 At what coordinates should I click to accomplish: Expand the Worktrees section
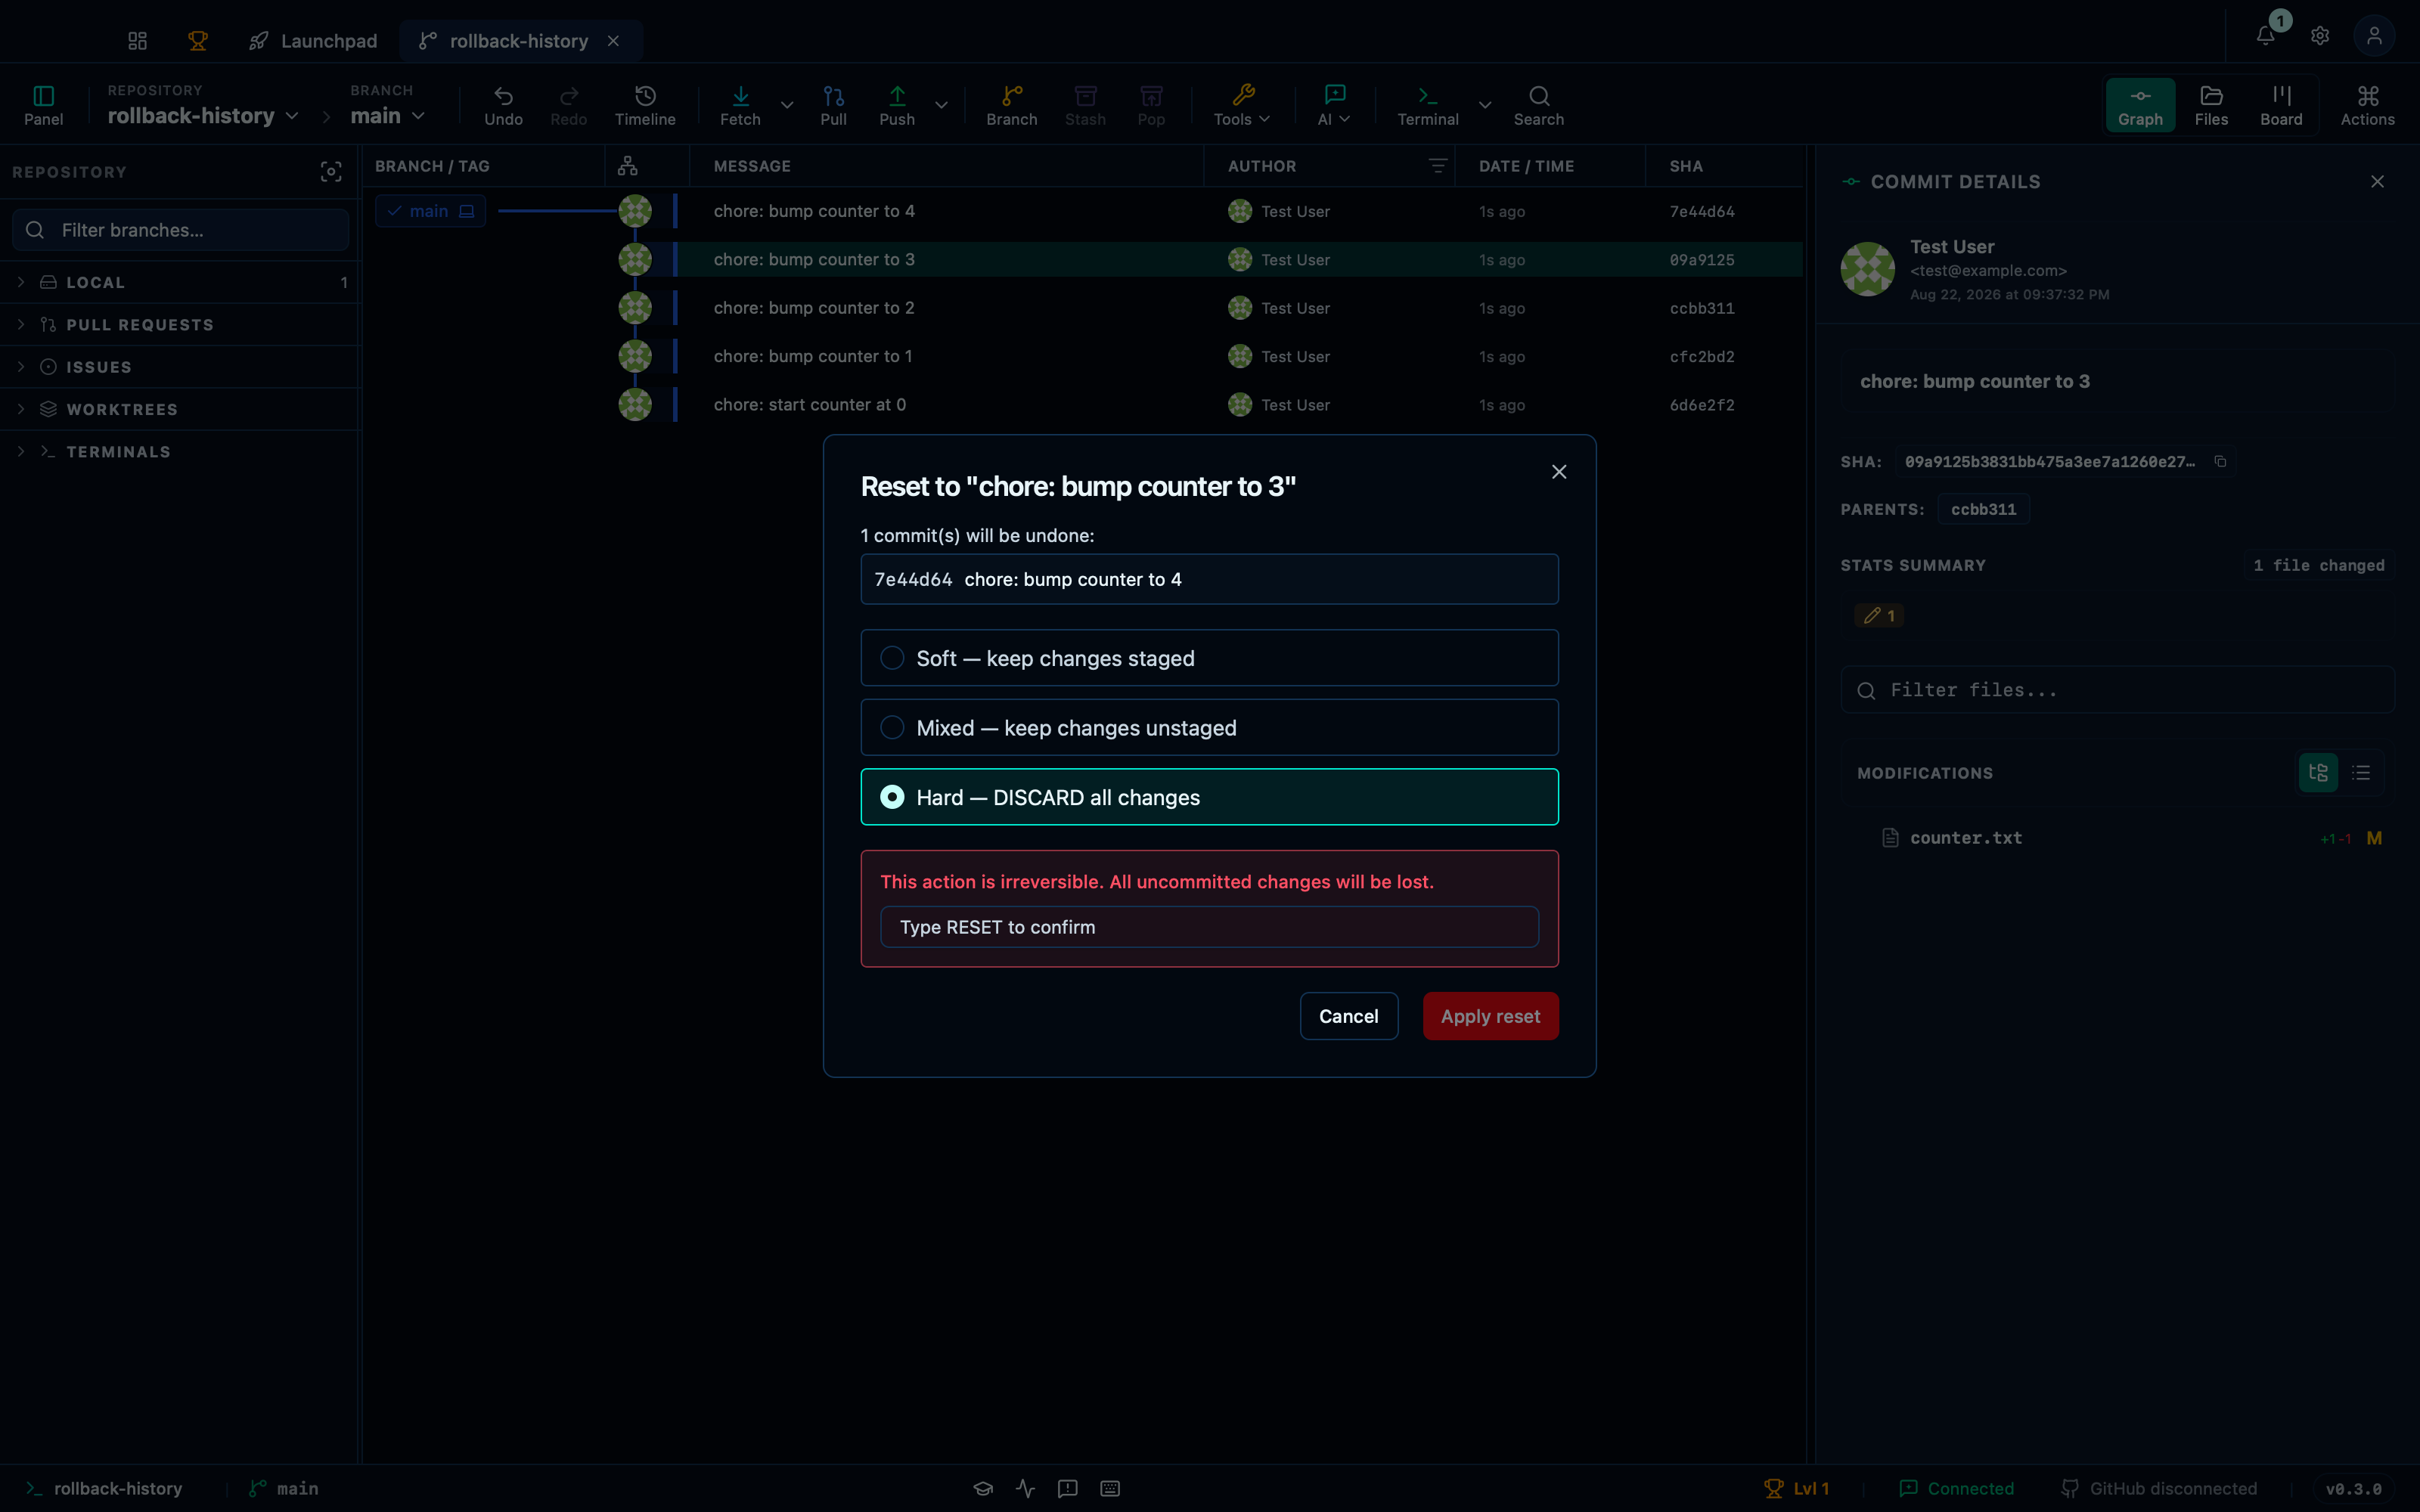pos(180,410)
